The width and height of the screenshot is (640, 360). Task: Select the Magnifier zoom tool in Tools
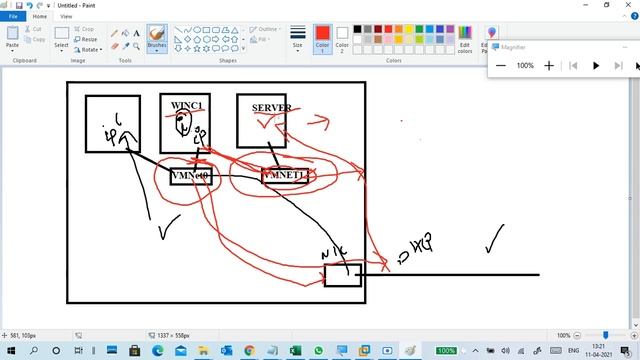(136, 46)
